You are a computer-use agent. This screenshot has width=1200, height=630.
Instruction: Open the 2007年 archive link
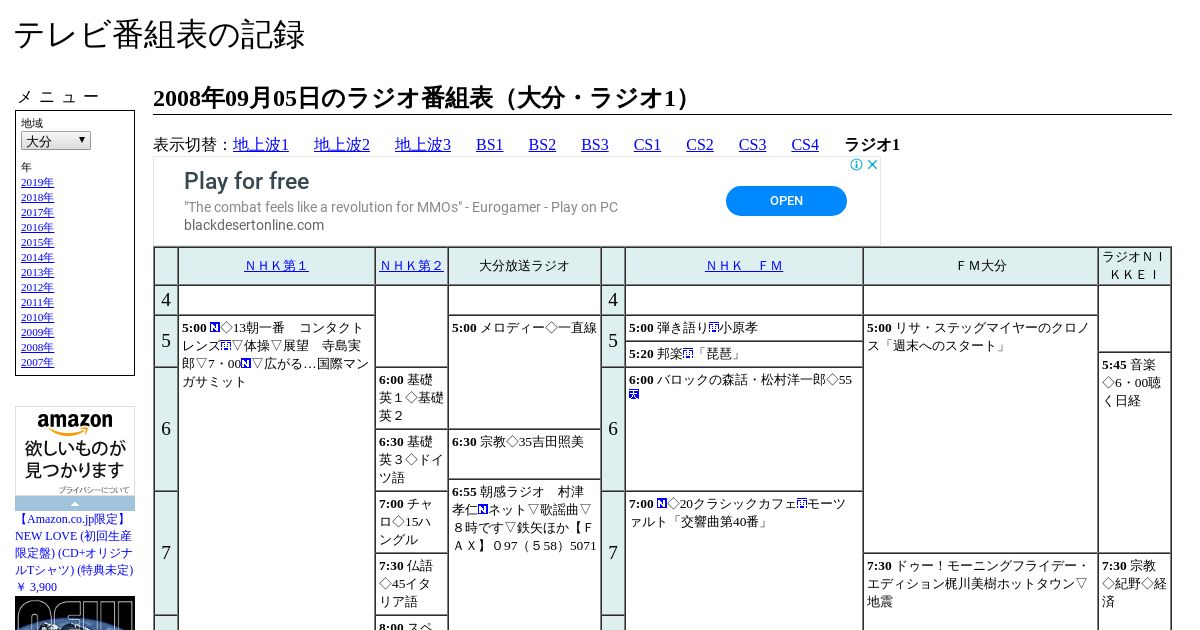(37, 363)
